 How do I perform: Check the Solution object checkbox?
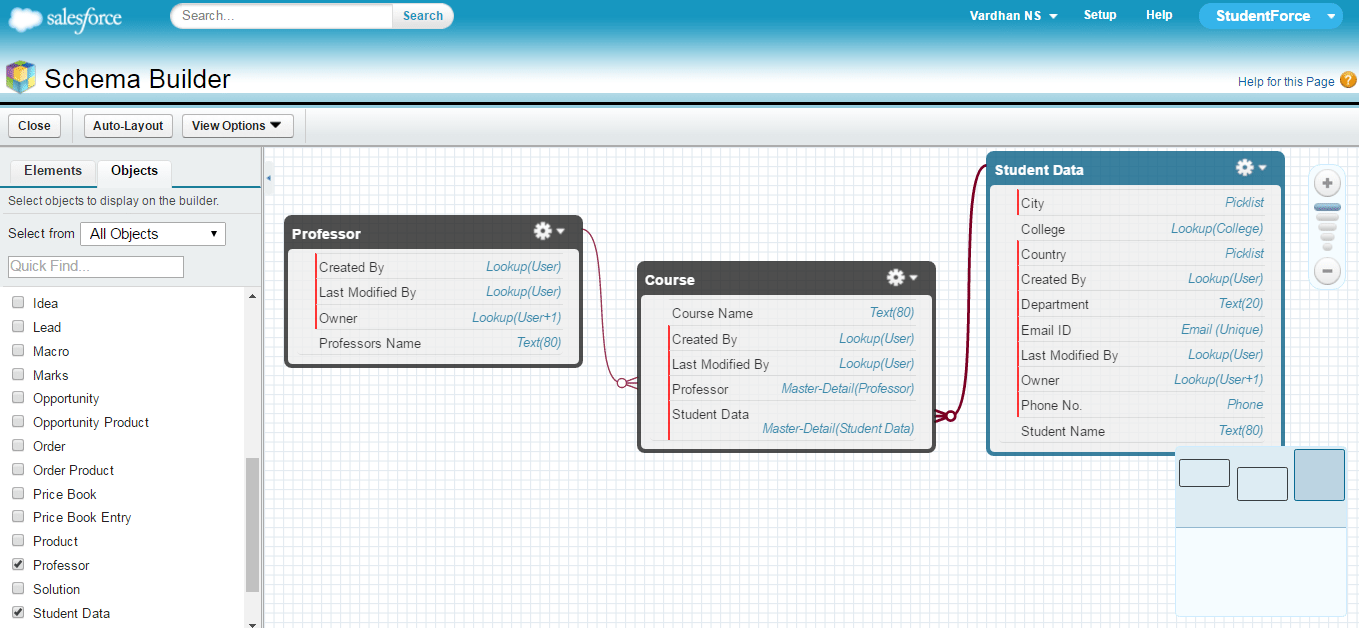(17, 588)
